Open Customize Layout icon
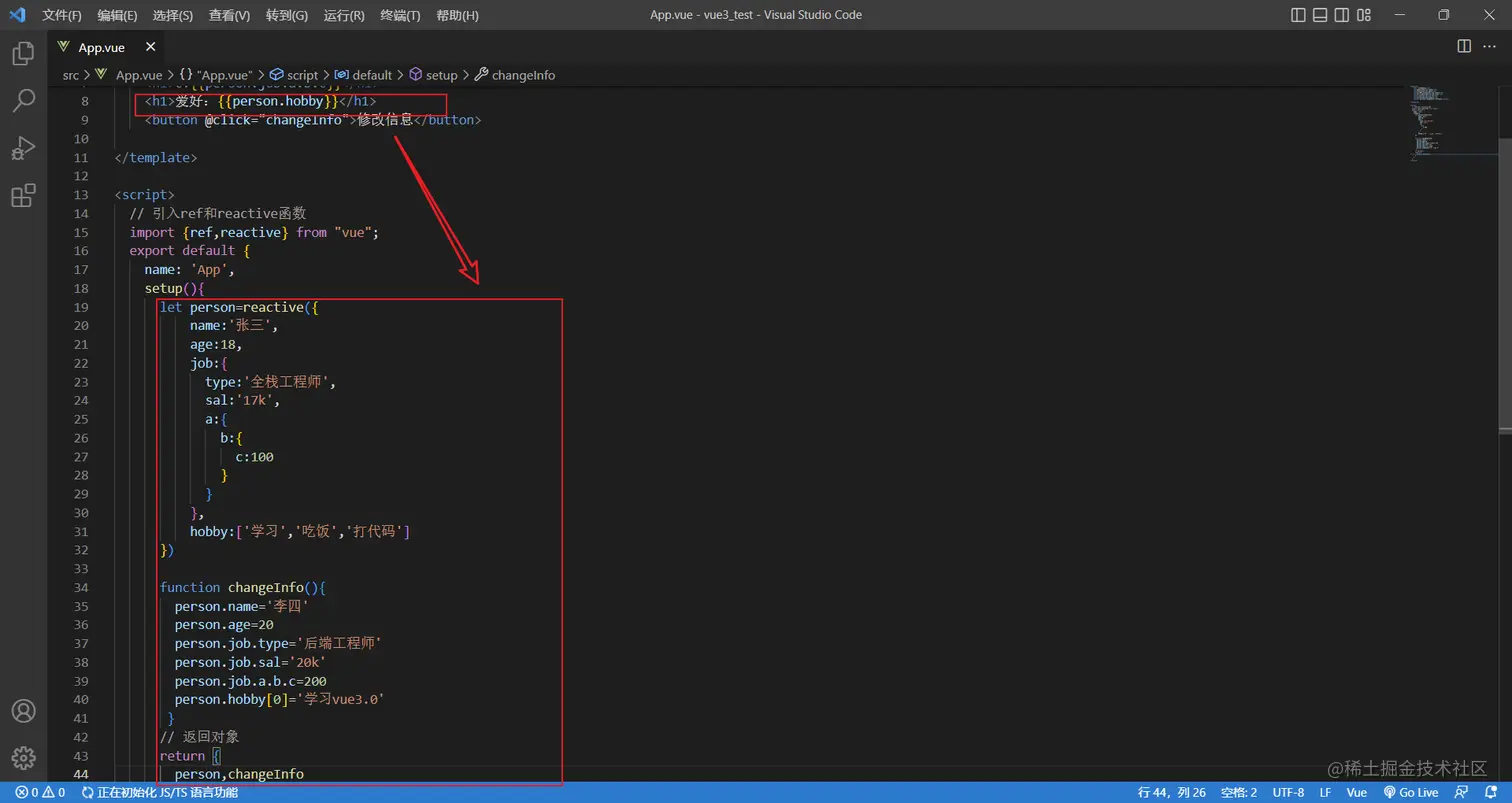The width and height of the screenshot is (1512, 803). 1364,15
